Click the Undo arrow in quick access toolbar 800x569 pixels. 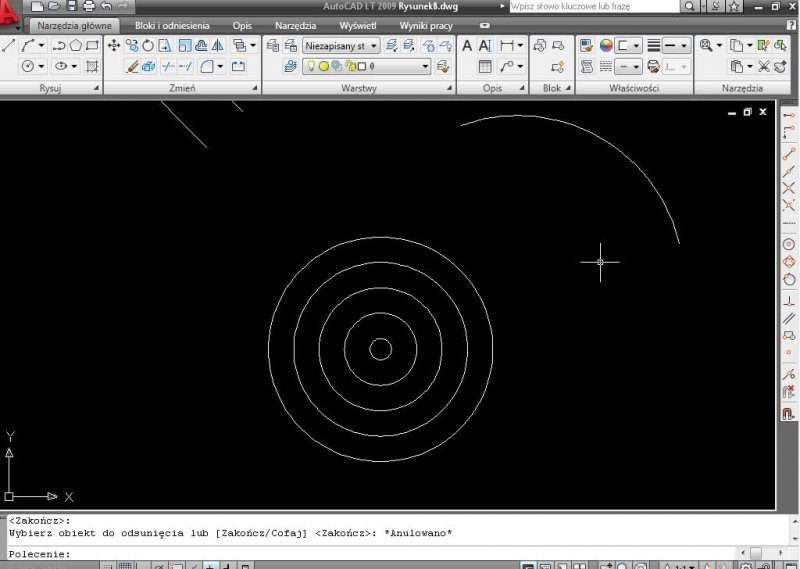pos(105,6)
